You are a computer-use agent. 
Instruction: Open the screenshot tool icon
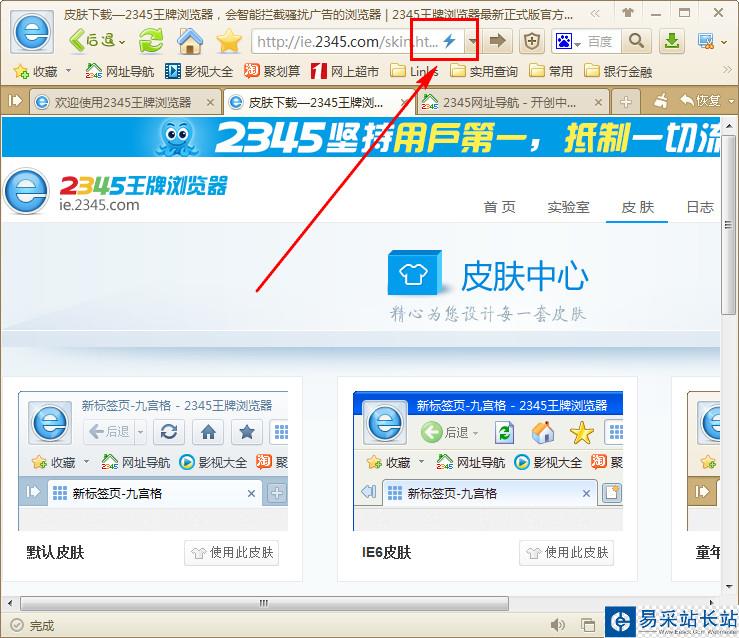tap(706, 41)
